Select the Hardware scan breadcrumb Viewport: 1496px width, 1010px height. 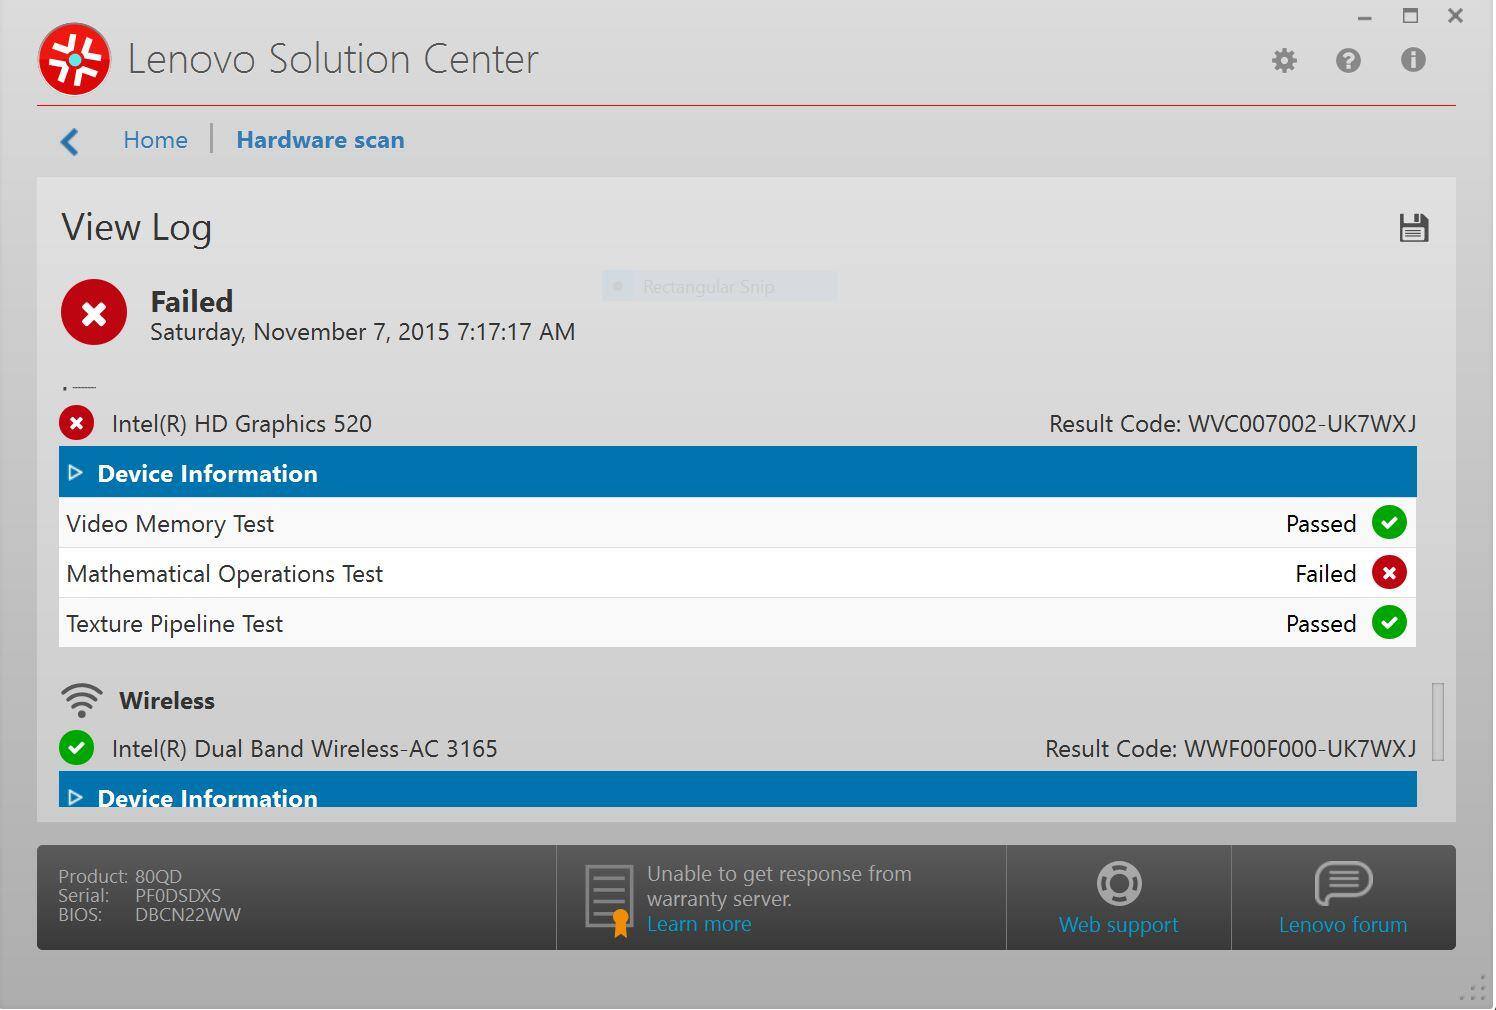[320, 140]
